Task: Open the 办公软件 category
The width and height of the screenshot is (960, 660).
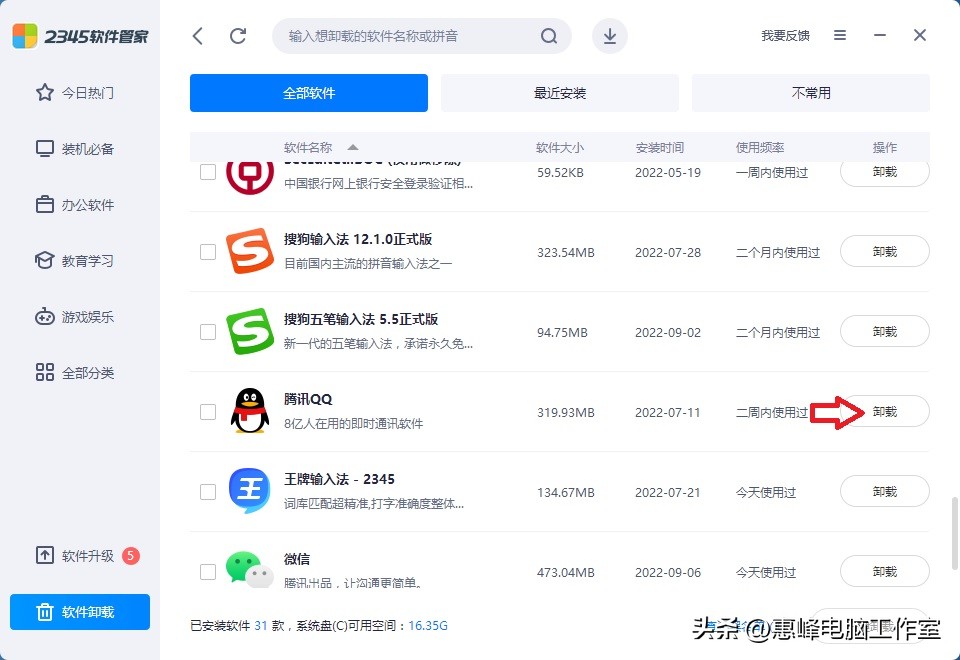Action: pos(75,204)
